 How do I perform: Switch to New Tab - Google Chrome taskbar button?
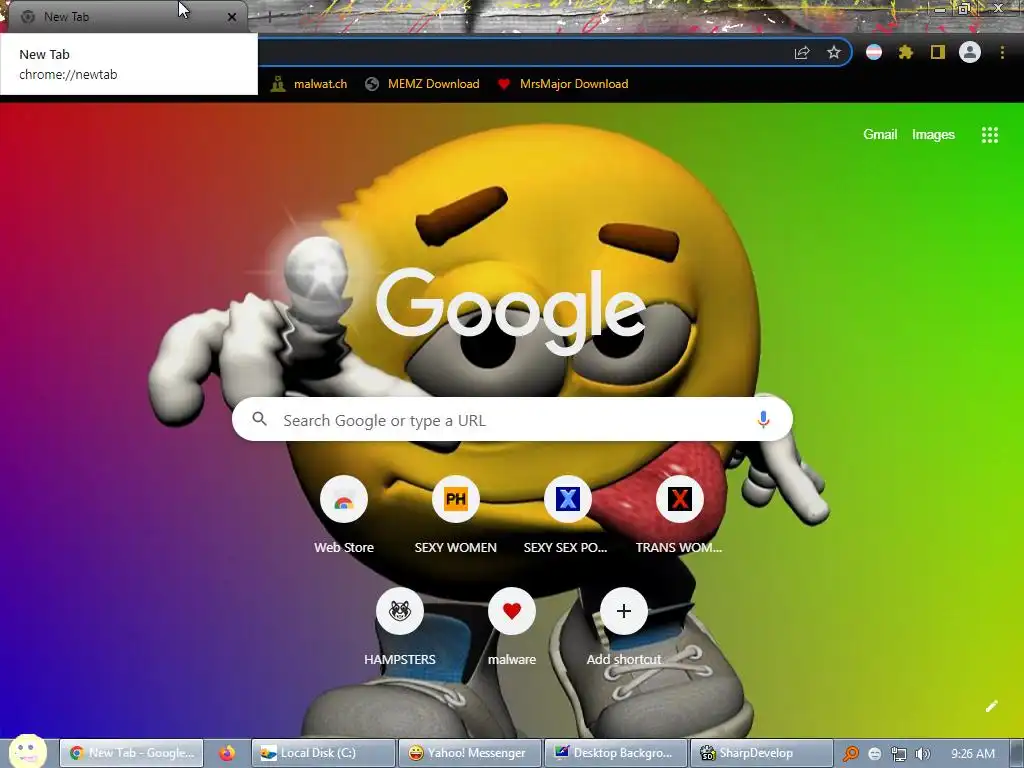click(x=131, y=753)
